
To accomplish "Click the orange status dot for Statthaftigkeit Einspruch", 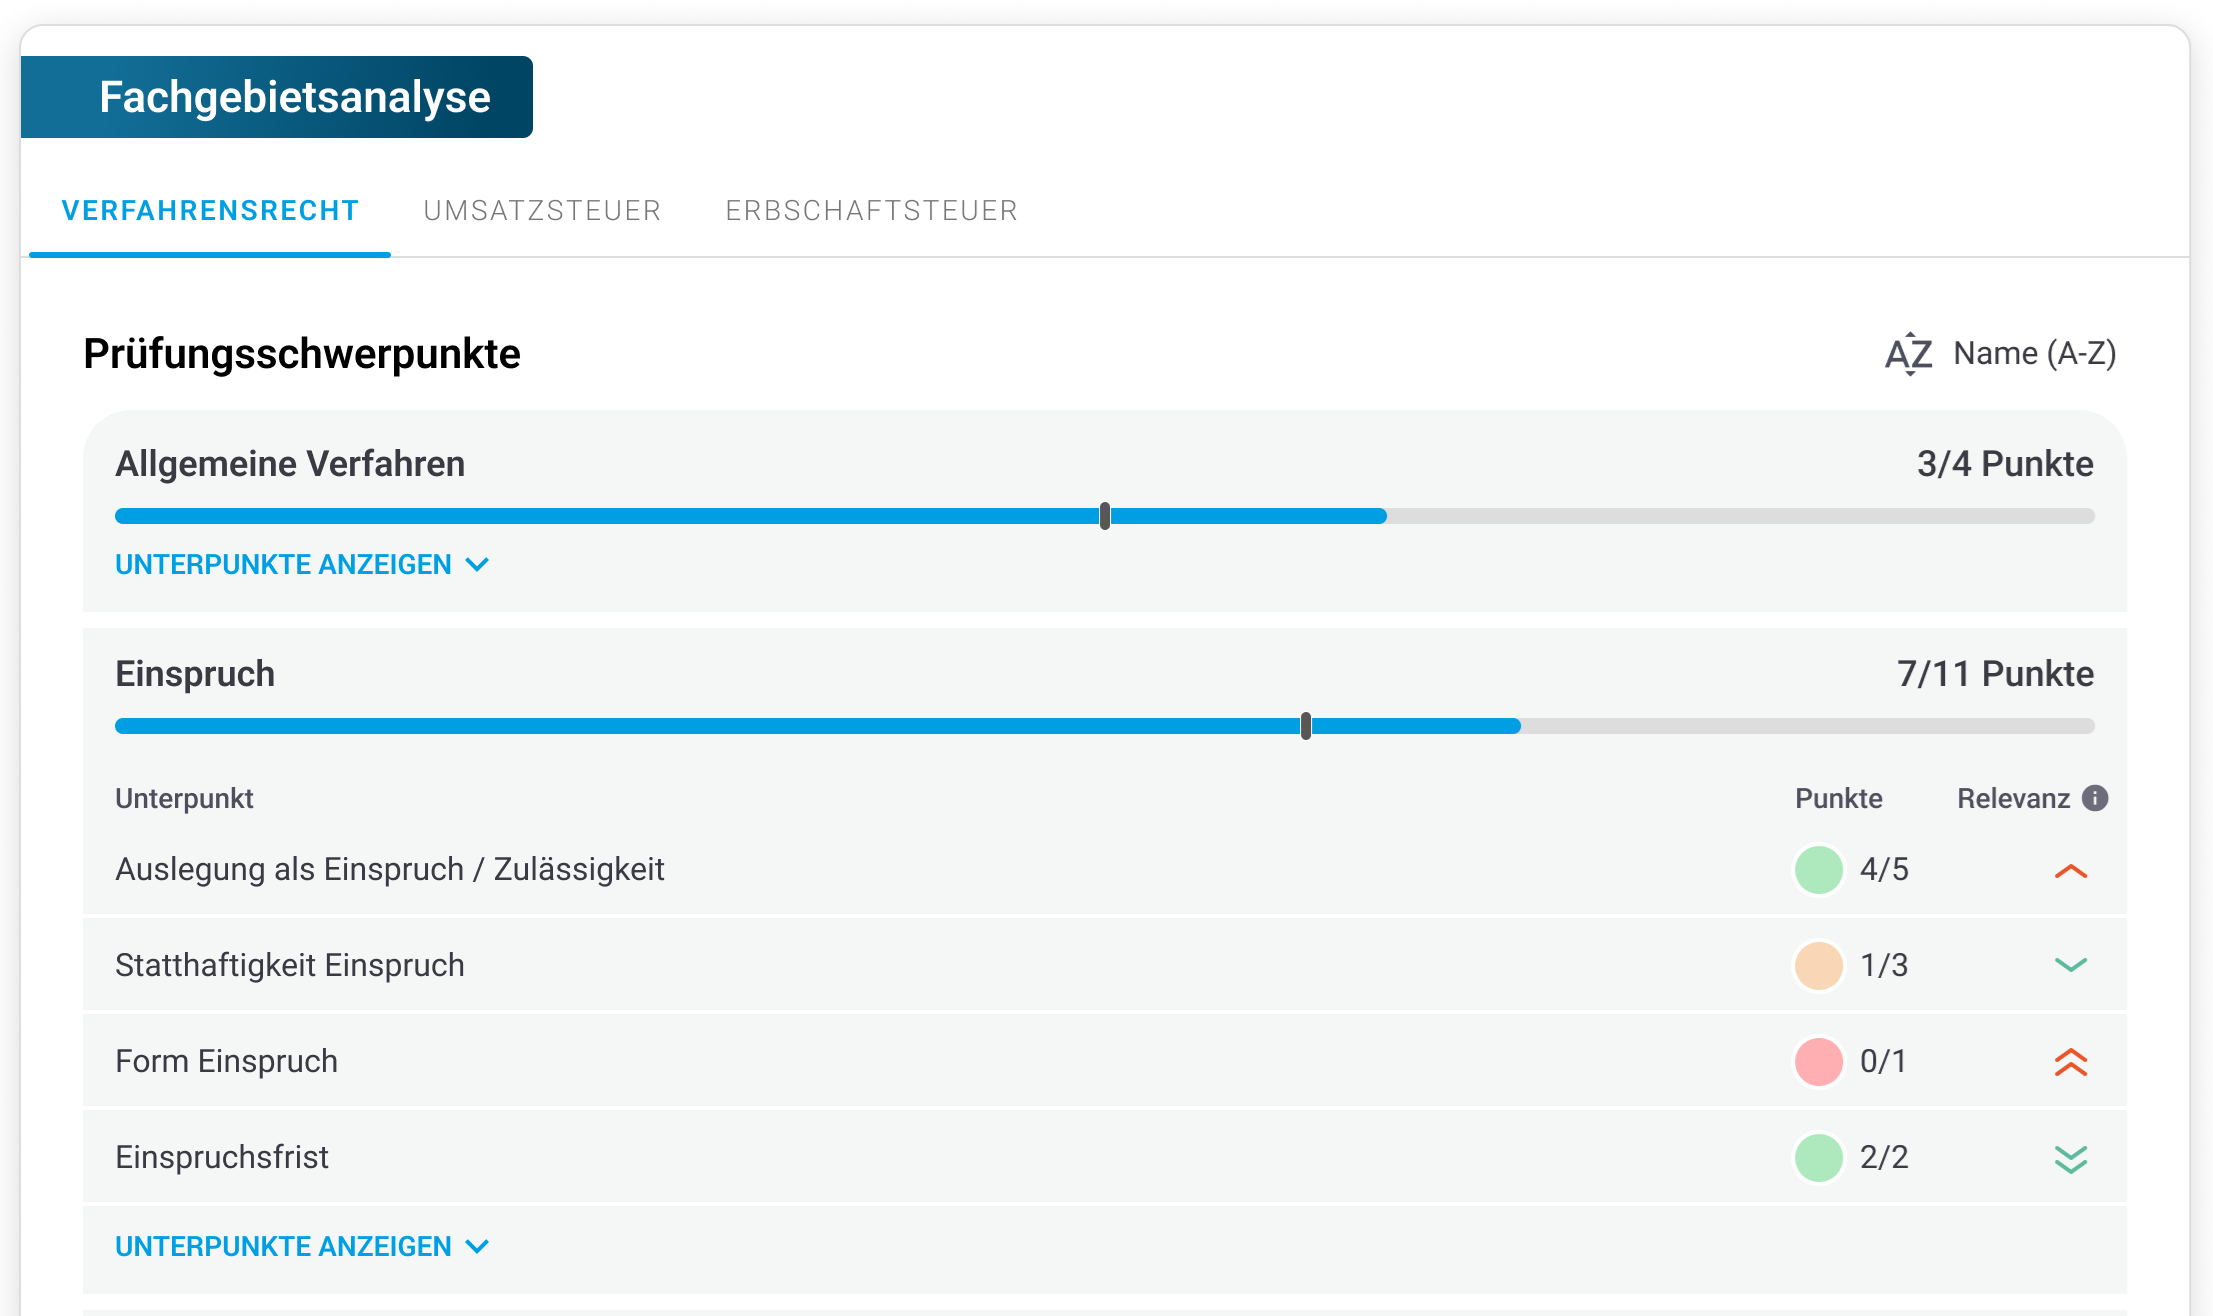I will point(1819,965).
